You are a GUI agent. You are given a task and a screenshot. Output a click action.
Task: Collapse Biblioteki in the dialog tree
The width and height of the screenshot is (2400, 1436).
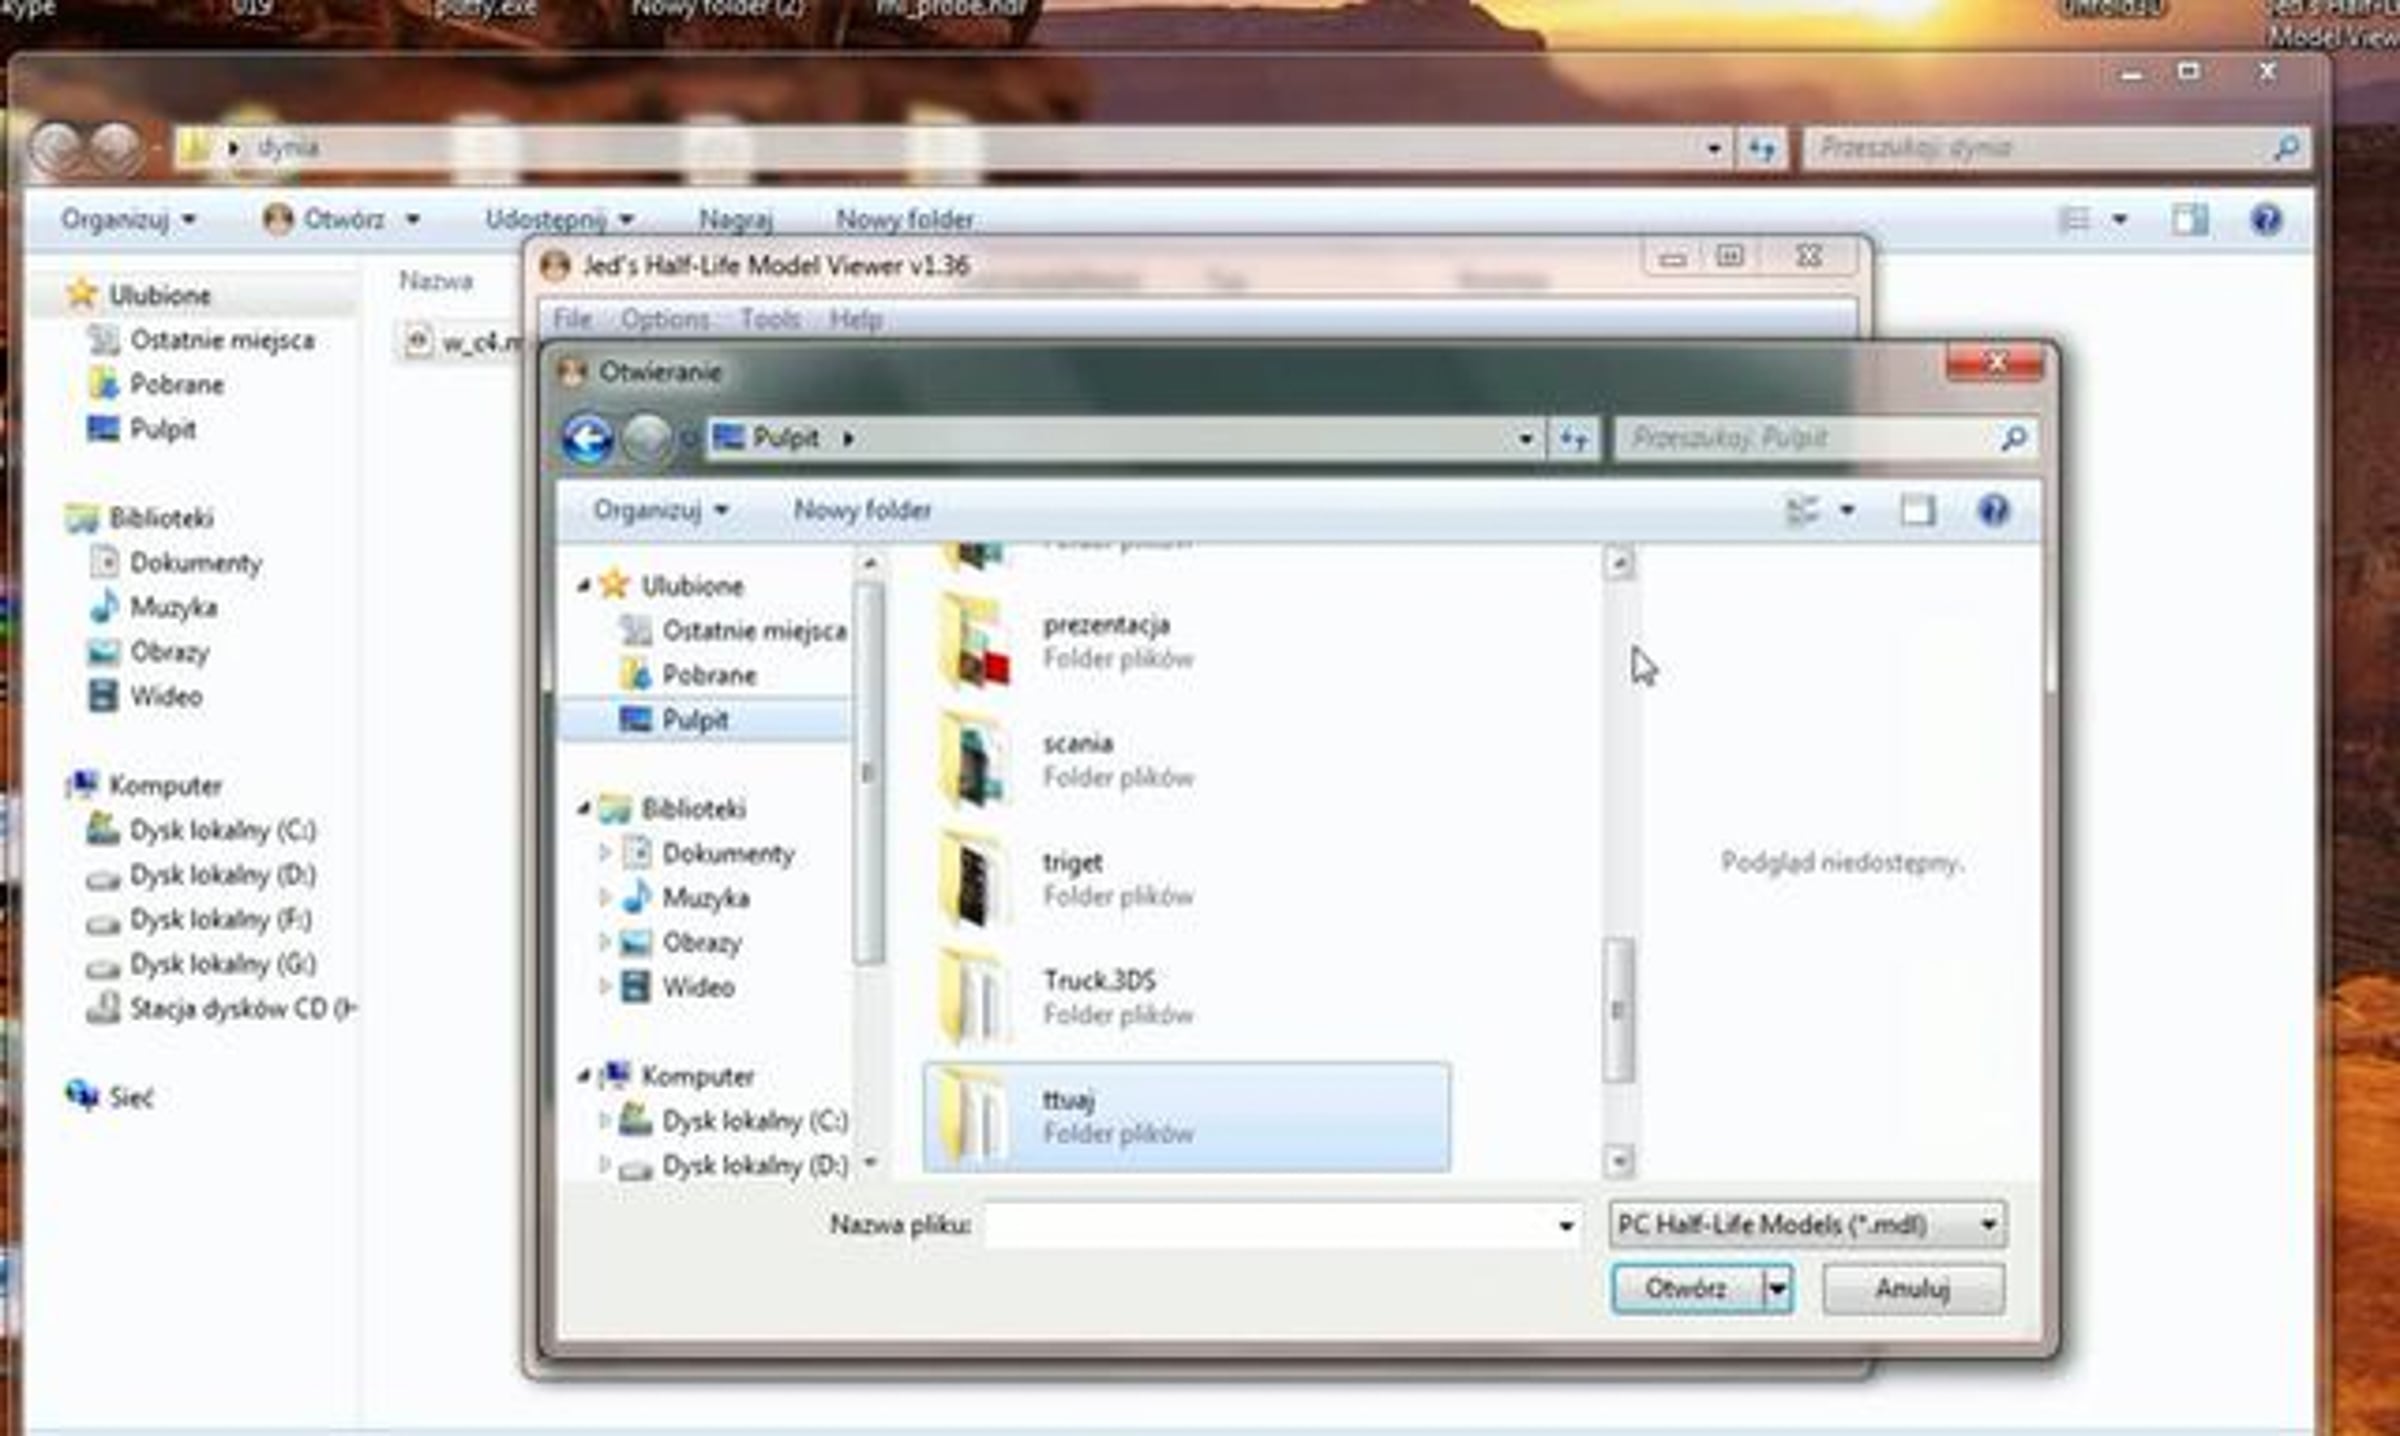point(583,809)
